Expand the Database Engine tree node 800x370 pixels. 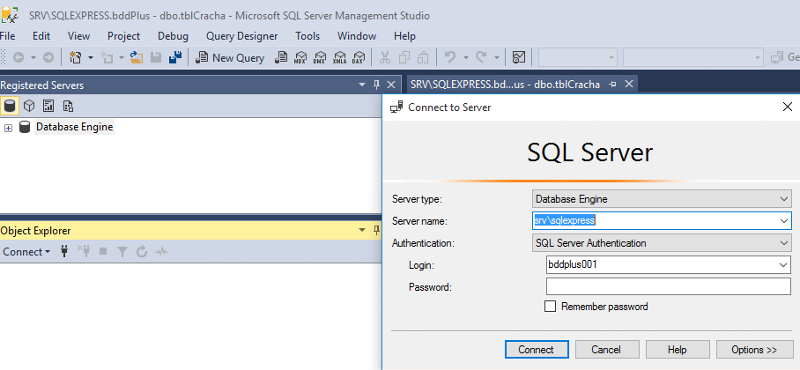(8, 128)
